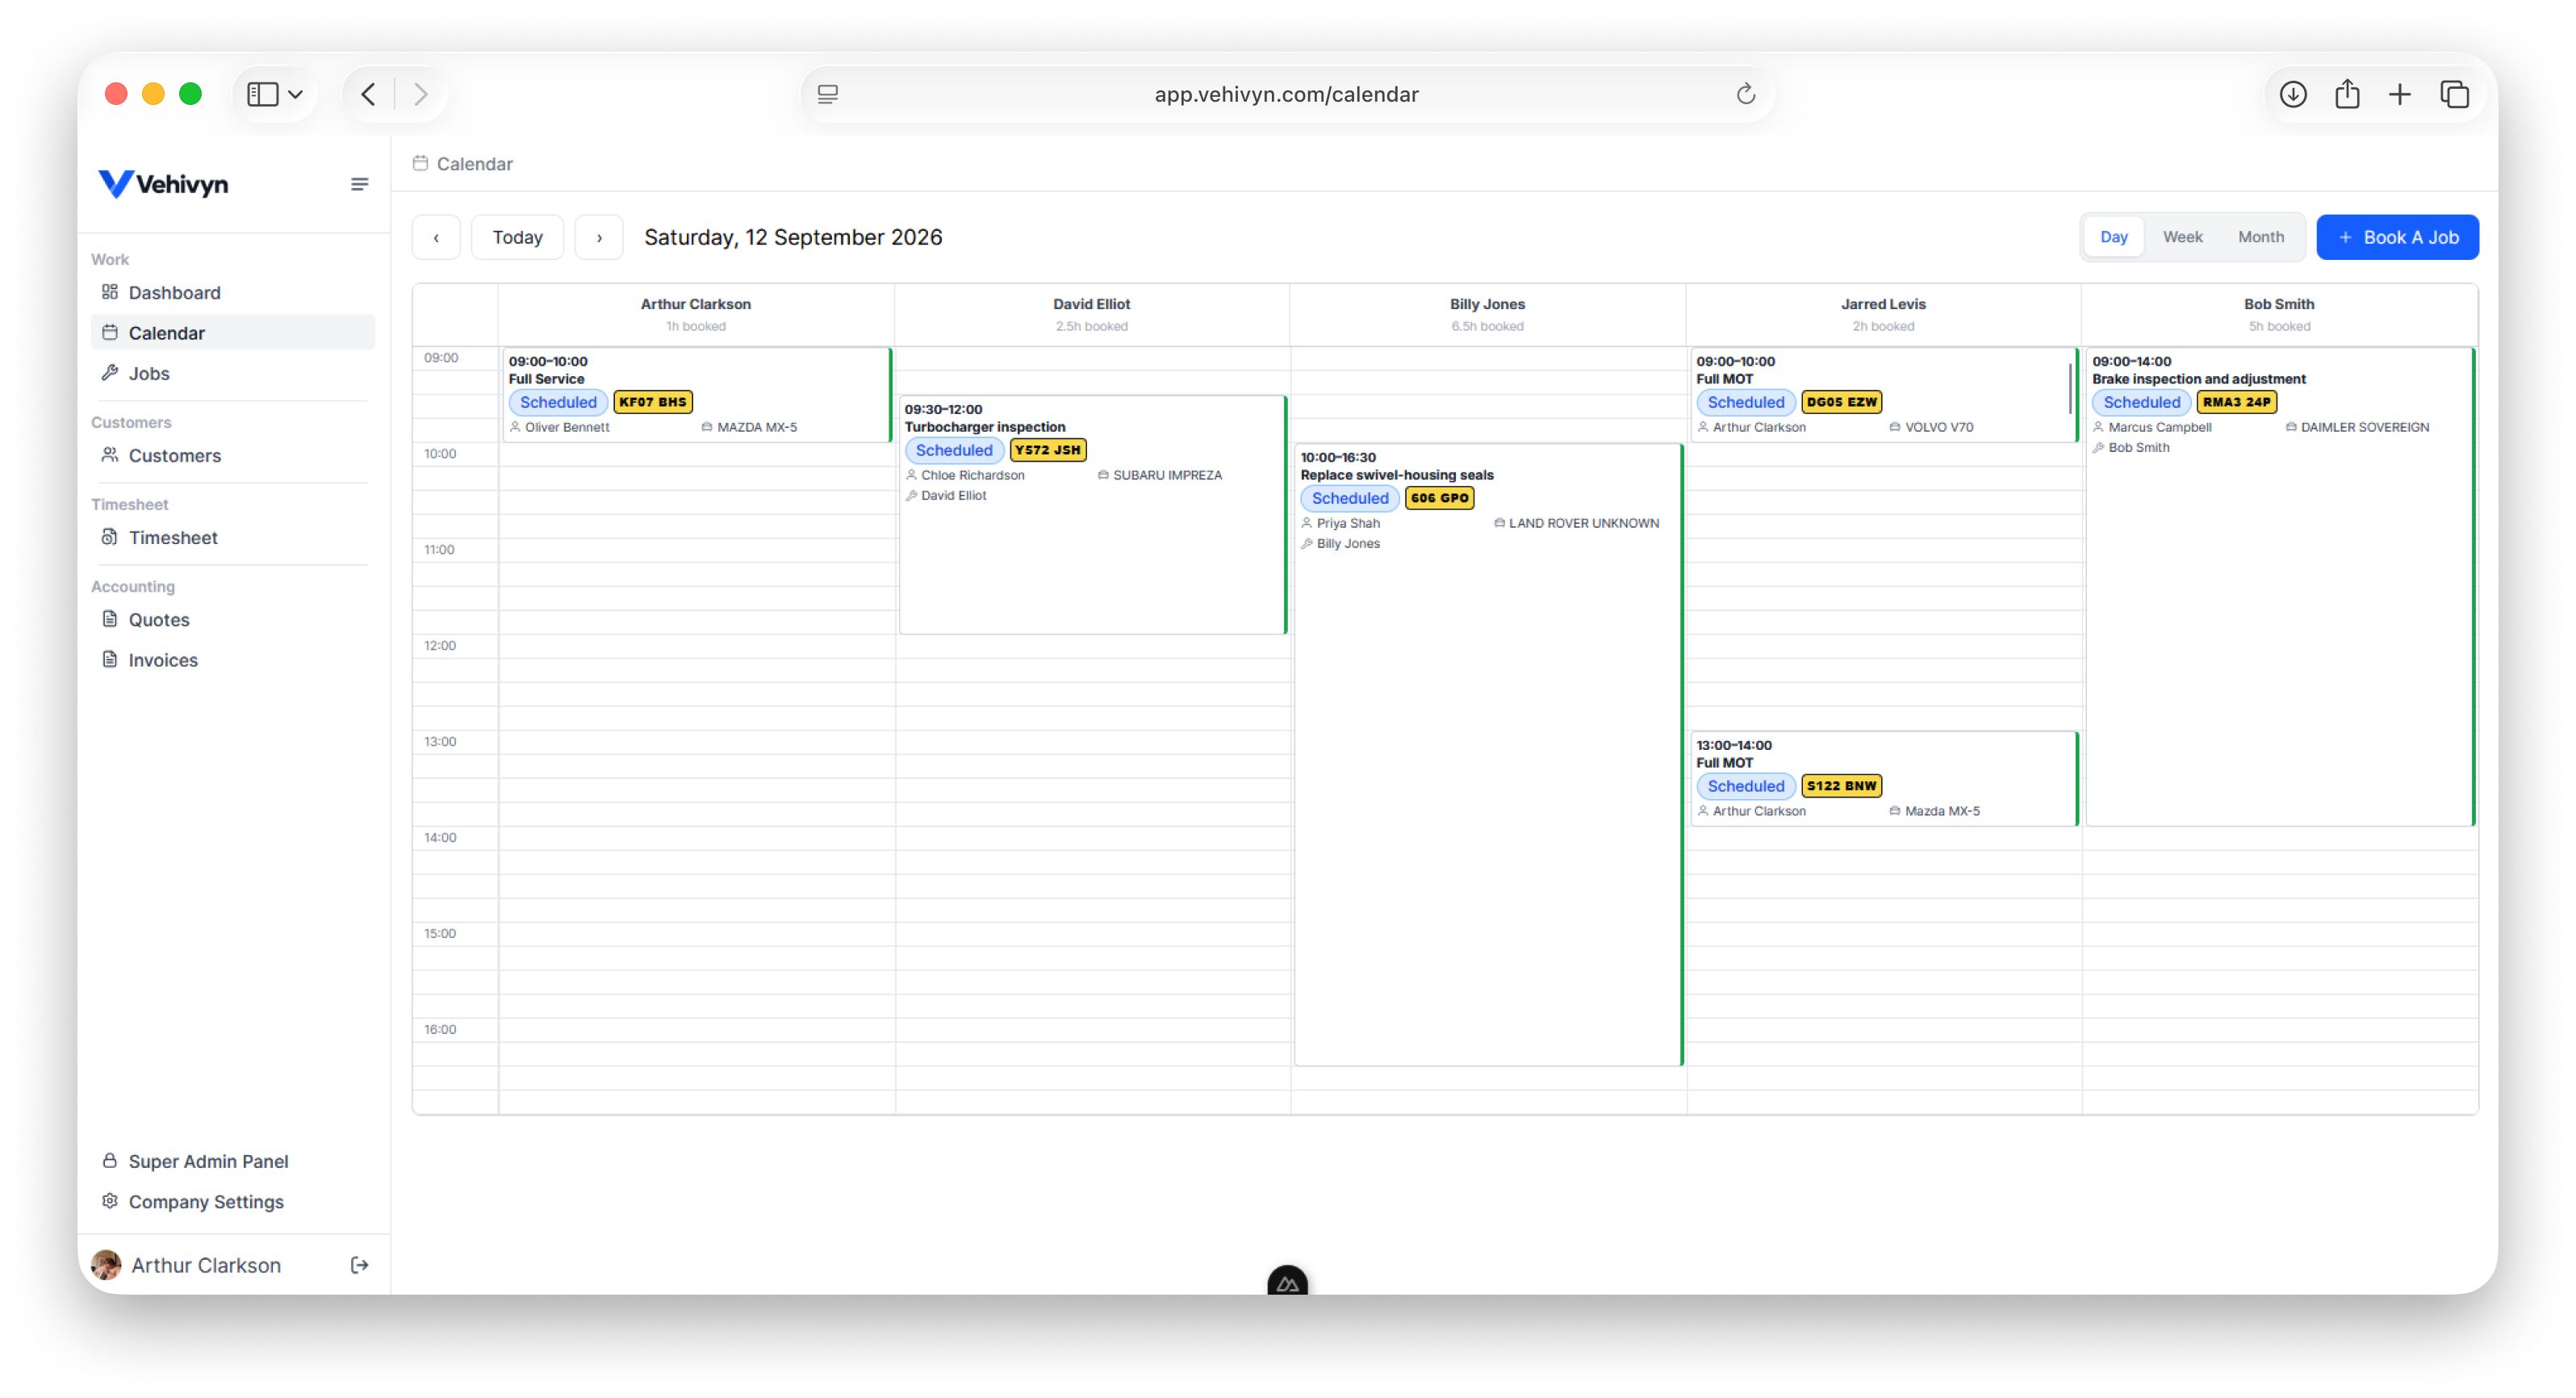Image resolution: width=2576 pixels, height=1398 pixels.
Task: Click Book A Job button
Action: (2397, 237)
